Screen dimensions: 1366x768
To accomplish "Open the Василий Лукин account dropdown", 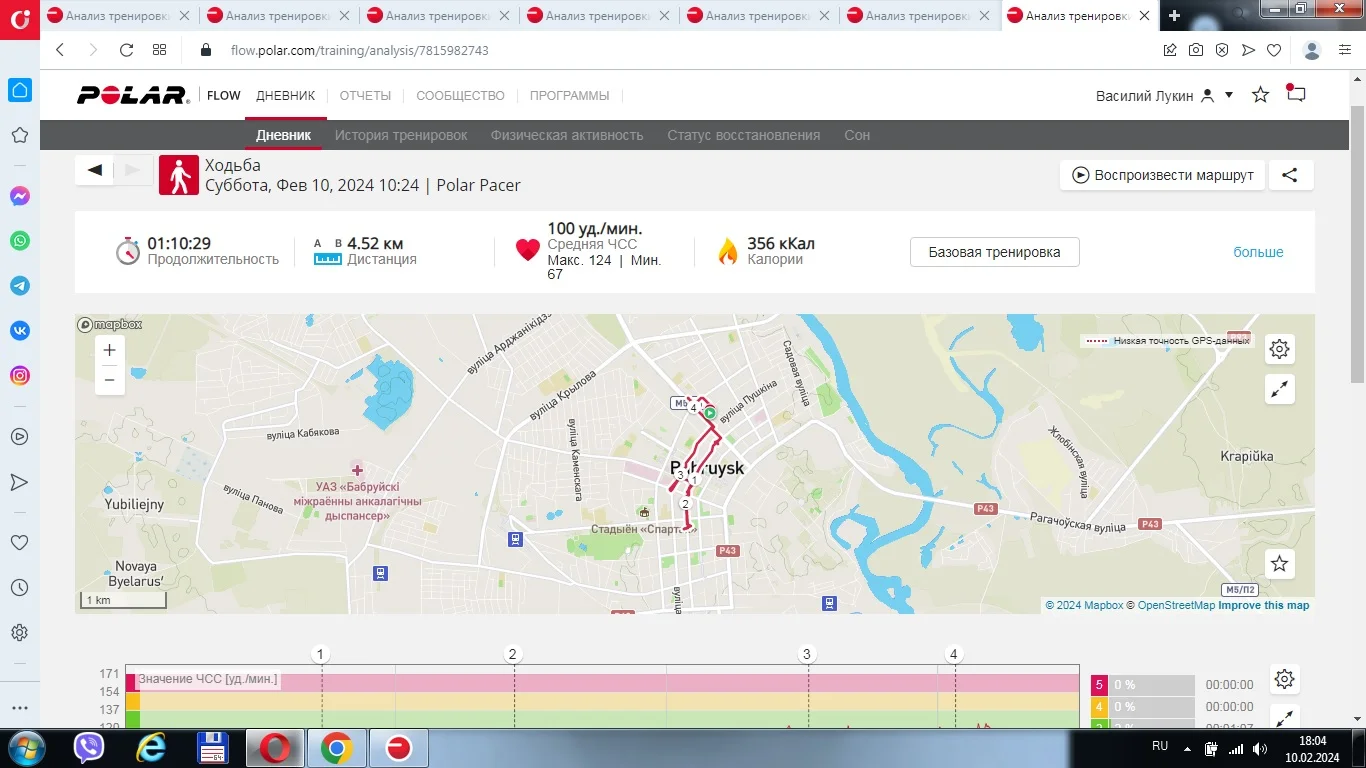I will (x=1164, y=96).
